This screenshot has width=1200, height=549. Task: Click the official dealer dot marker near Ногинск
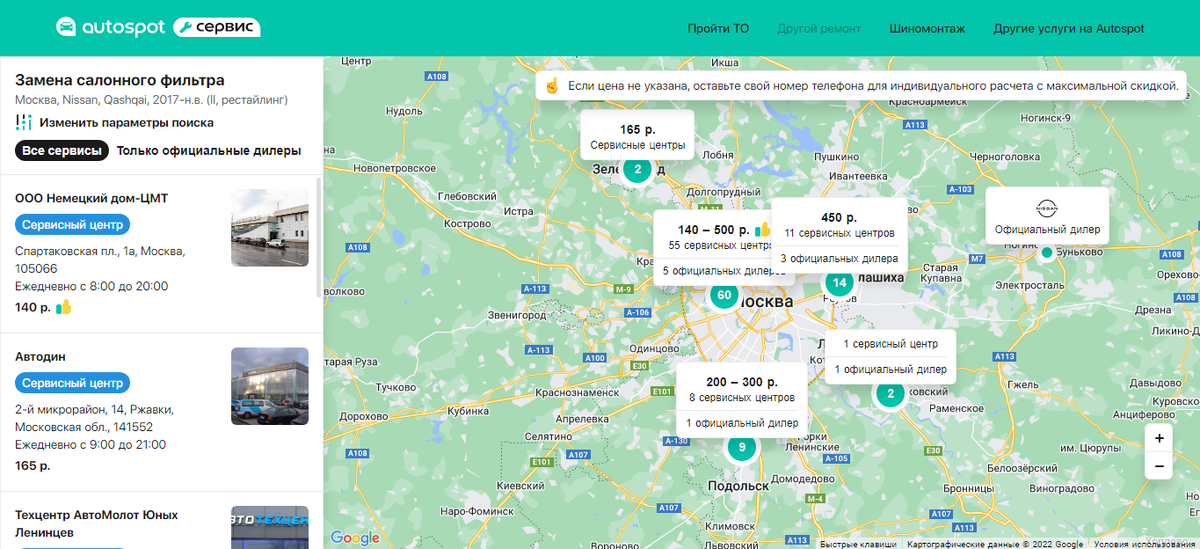tap(1047, 253)
